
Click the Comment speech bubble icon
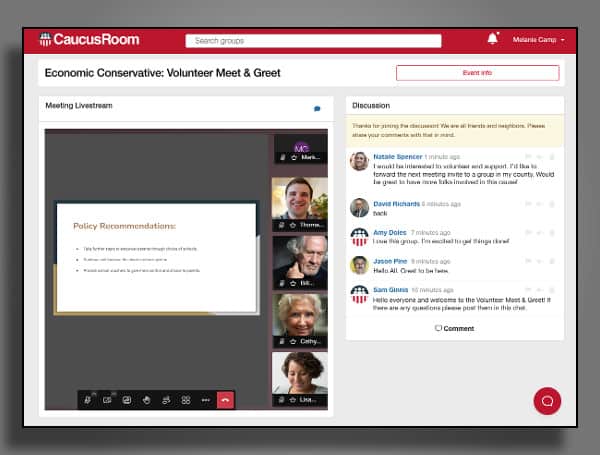pos(439,328)
